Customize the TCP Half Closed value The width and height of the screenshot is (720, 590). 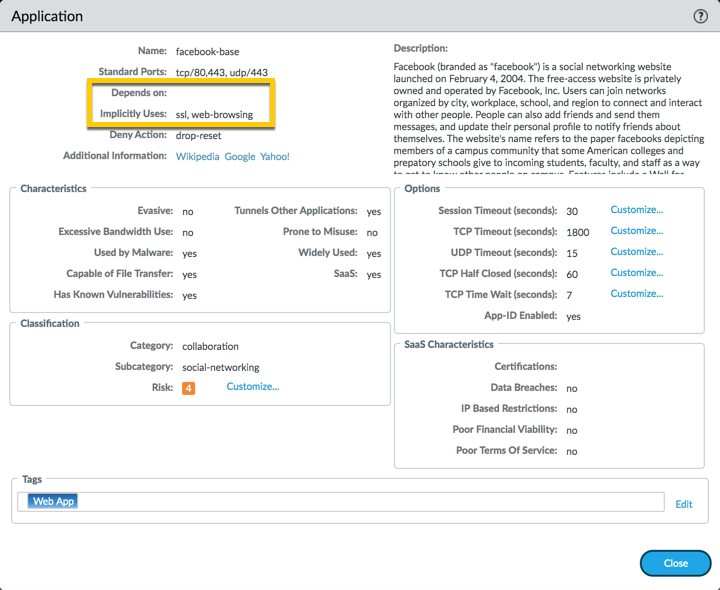[636, 273]
